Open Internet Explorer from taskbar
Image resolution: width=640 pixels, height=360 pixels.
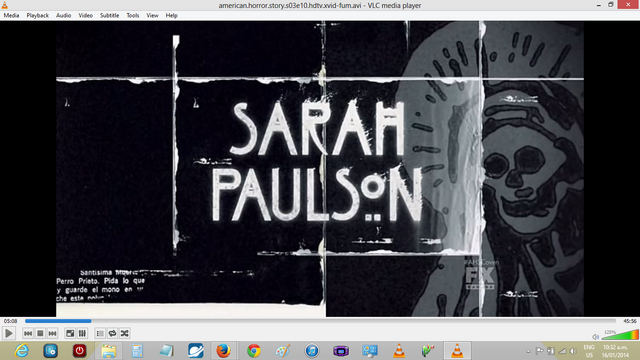click(x=22, y=351)
